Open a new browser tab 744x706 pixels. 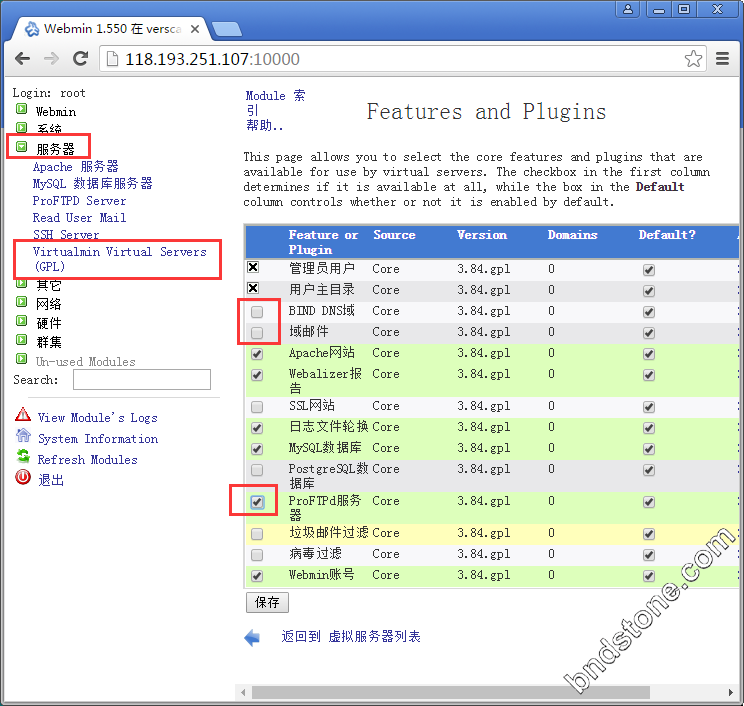227,29
